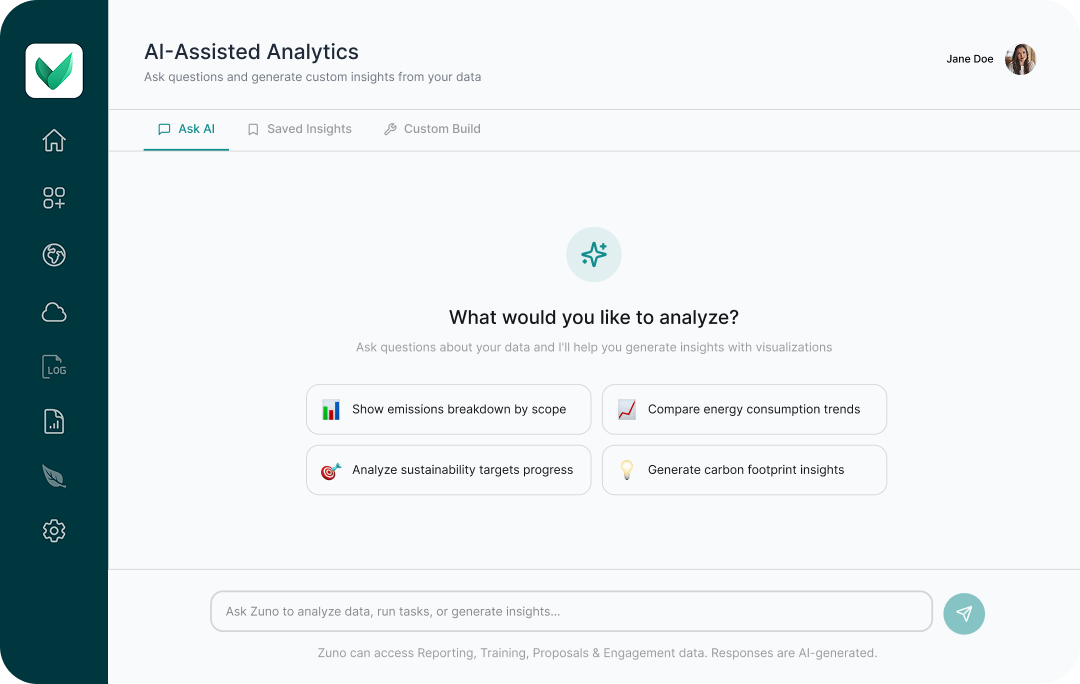Viewport: 1080px width, 684px height.
Task: Open the Custom Build tab
Action: [x=432, y=129]
